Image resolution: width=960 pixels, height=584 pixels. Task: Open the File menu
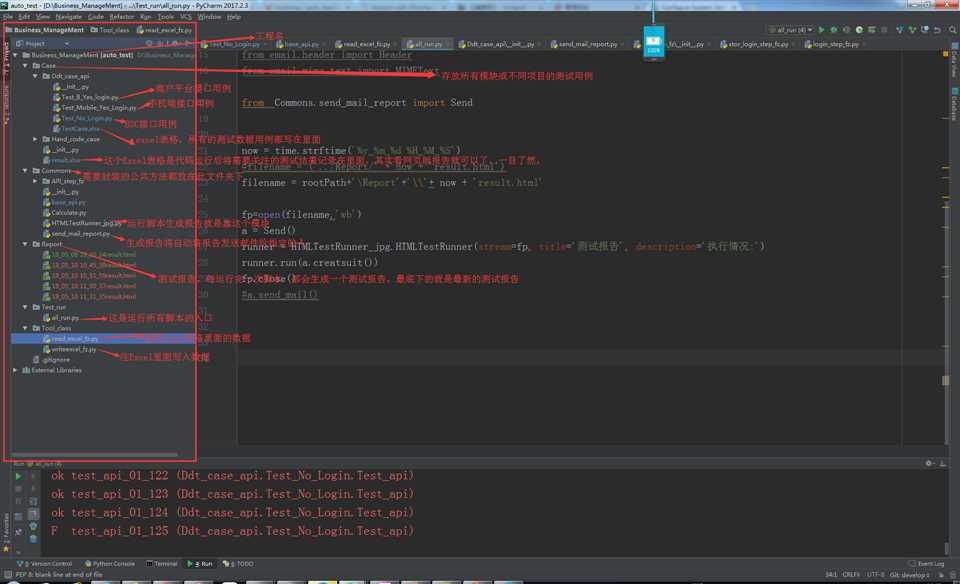pos(7,17)
